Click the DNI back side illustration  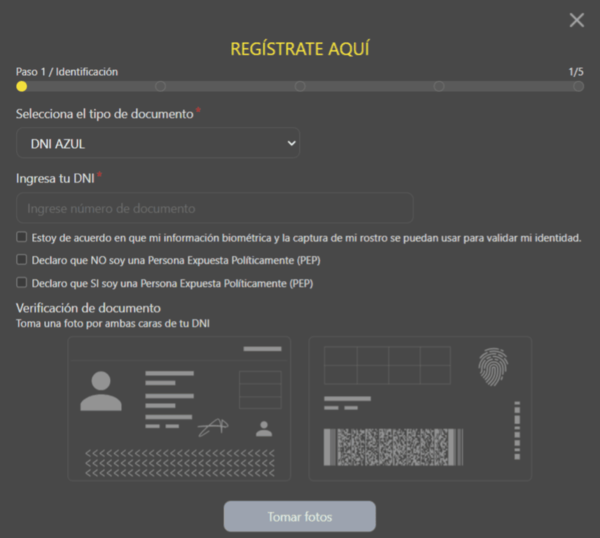click(420, 408)
